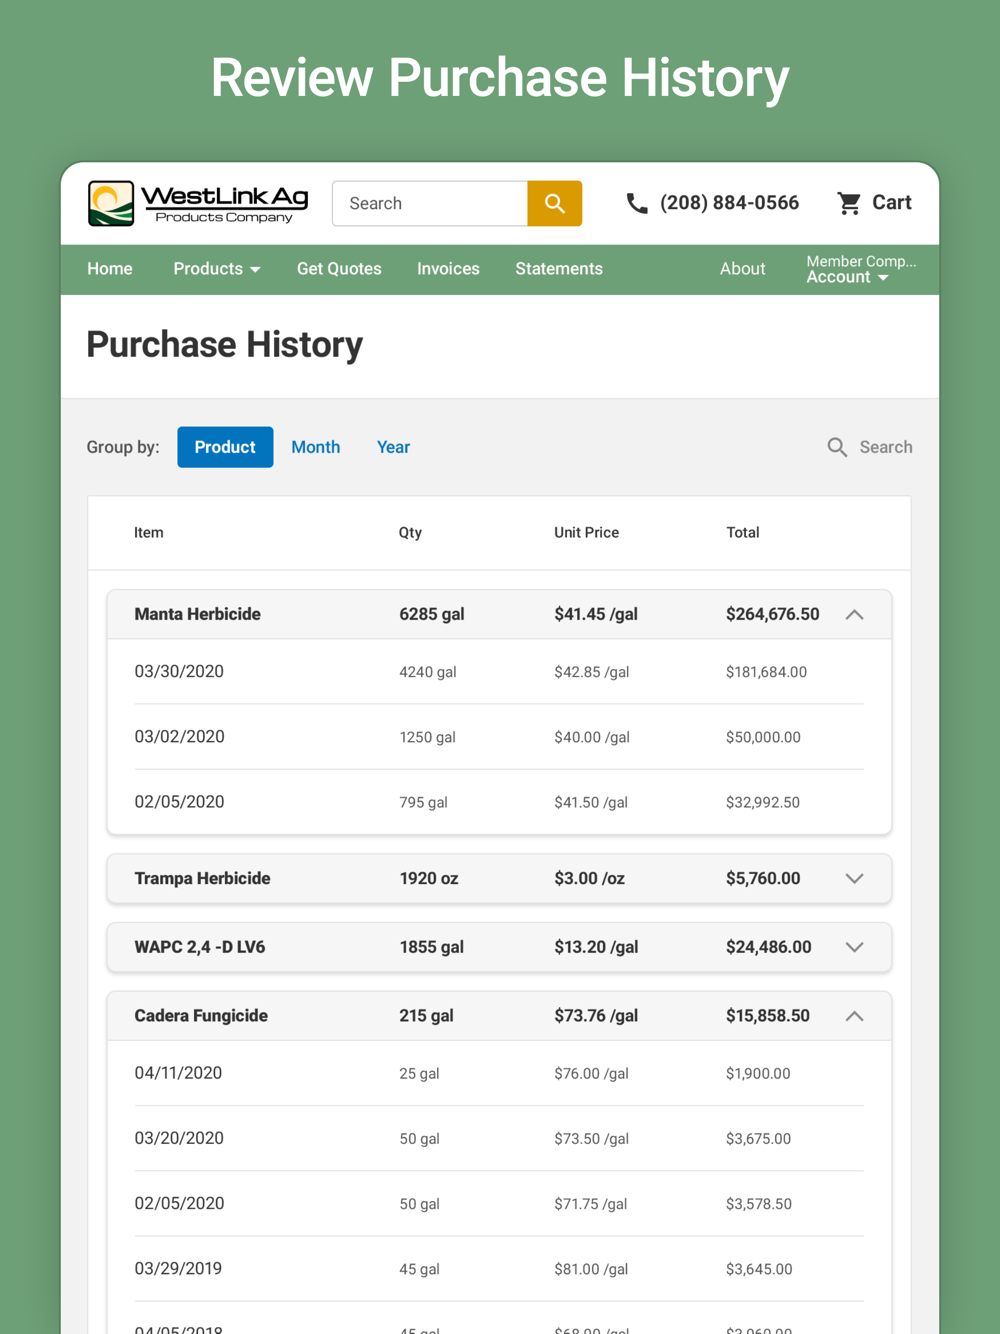The height and width of the screenshot is (1334, 1000).
Task: Click the $15,858.50 Cadera Fungicide total
Action: tap(768, 1015)
